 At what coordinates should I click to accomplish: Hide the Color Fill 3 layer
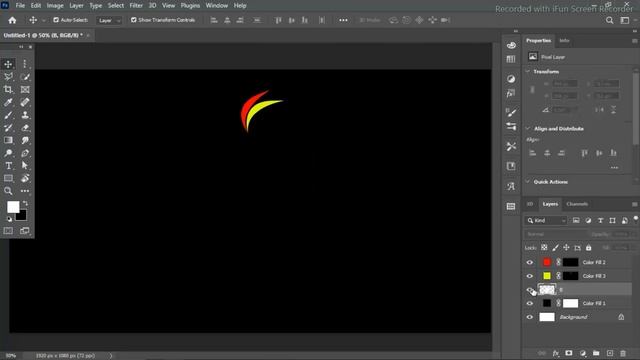pyautogui.click(x=530, y=276)
